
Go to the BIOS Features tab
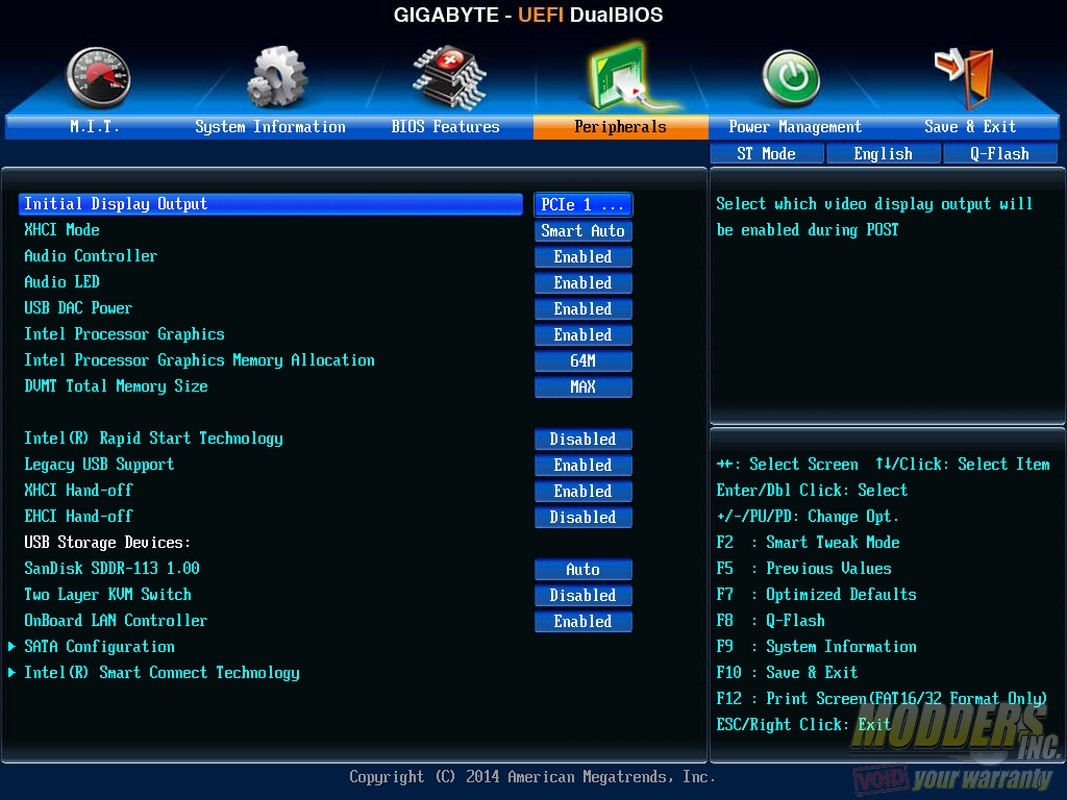[x=445, y=127]
